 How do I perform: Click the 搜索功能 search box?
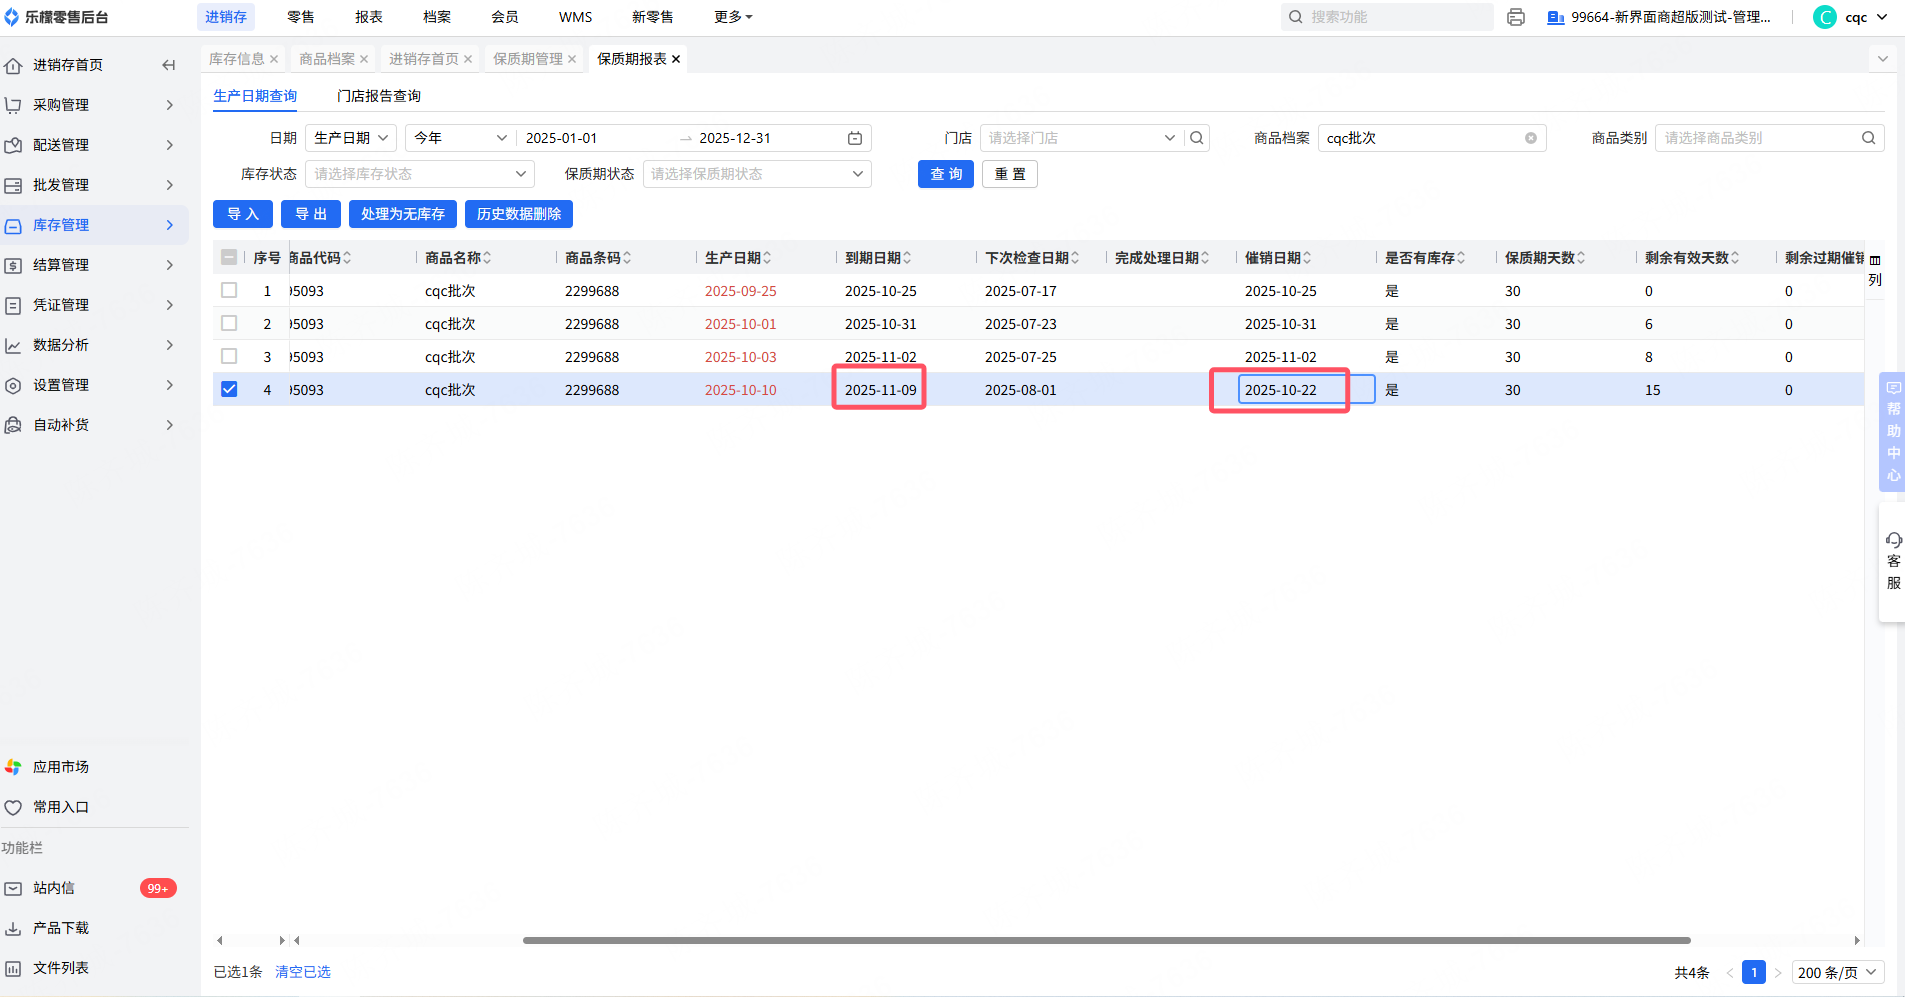(1387, 17)
